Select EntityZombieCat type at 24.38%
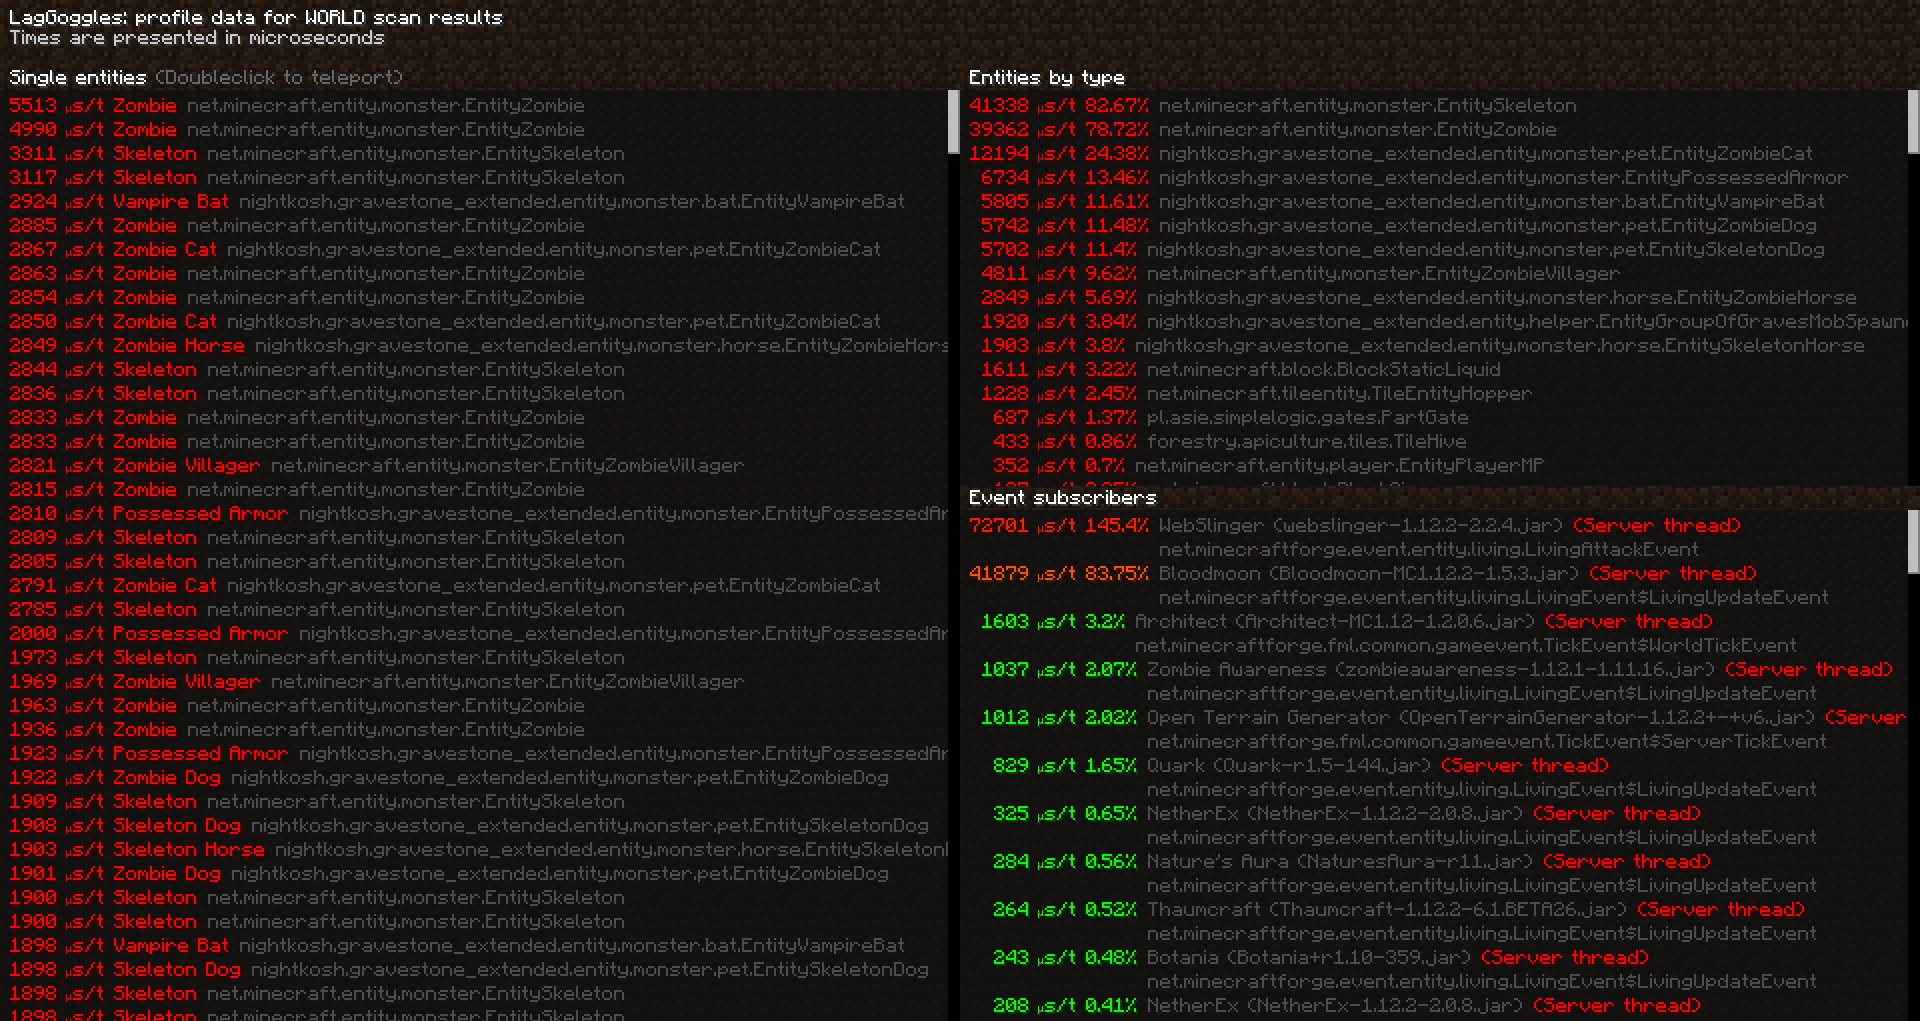The image size is (1920, 1021). 1391,153
